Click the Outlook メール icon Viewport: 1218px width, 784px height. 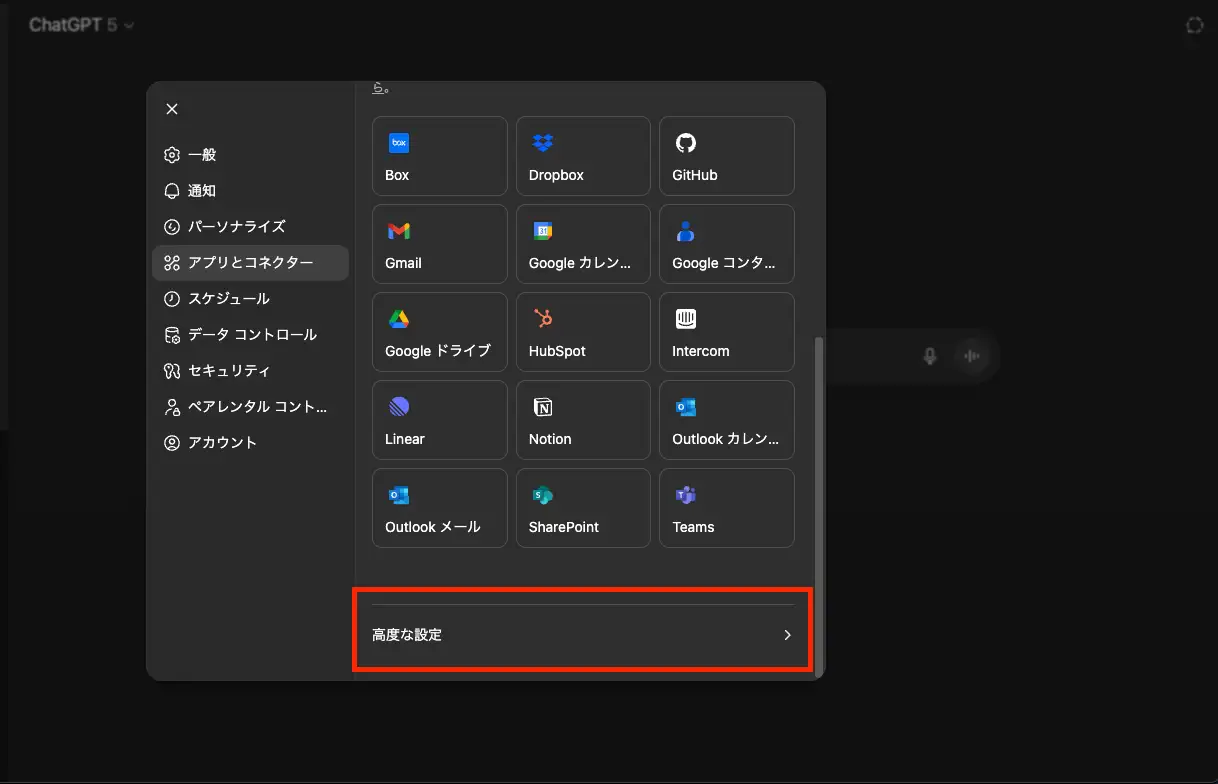pos(399,495)
